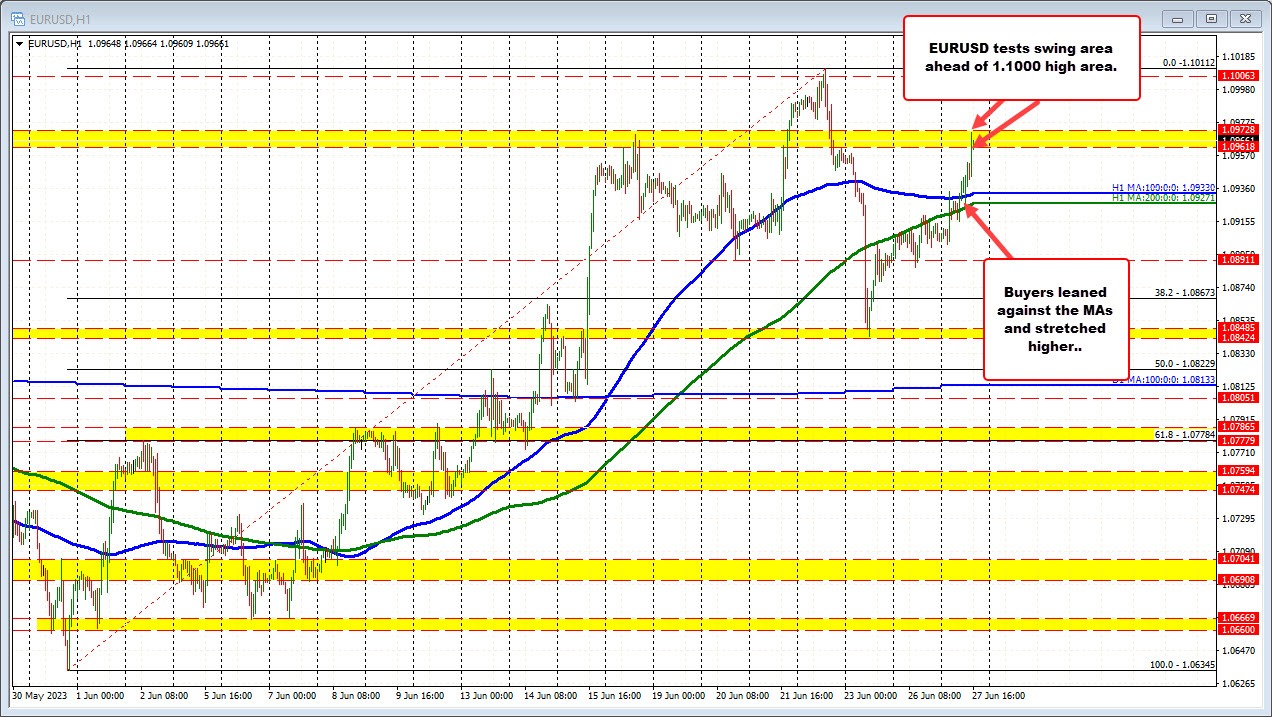Select the 1.09728 swing area price label
This screenshot has width=1272, height=717.
1237,131
